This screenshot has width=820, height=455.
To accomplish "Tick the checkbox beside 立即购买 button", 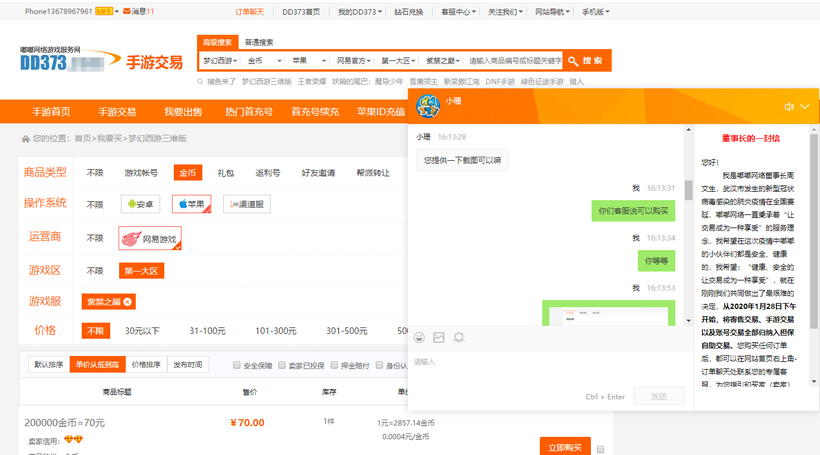I will coord(600,449).
